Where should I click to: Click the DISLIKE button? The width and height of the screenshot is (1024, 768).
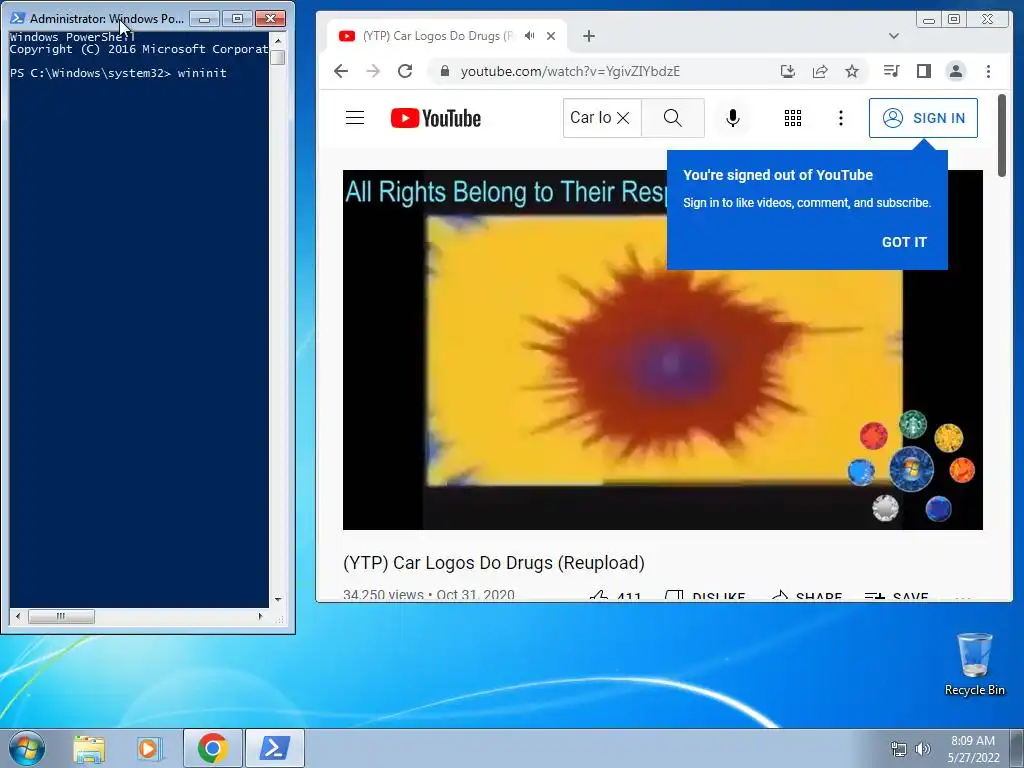pyautogui.click(x=704, y=595)
